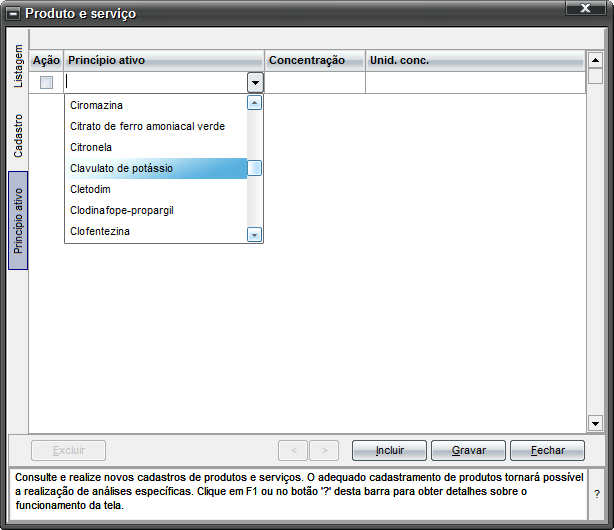The image size is (614, 530).
Task: Sort by Princípio ativo column header
Action: click(x=164, y=60)
